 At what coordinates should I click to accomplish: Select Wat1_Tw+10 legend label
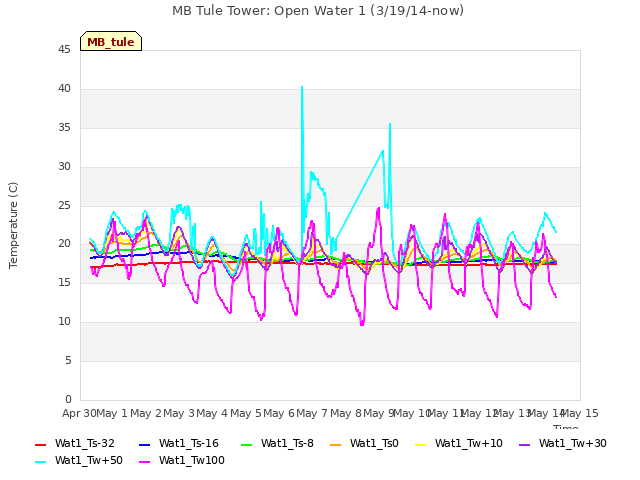pyautogui.click(x=469, y=443)
